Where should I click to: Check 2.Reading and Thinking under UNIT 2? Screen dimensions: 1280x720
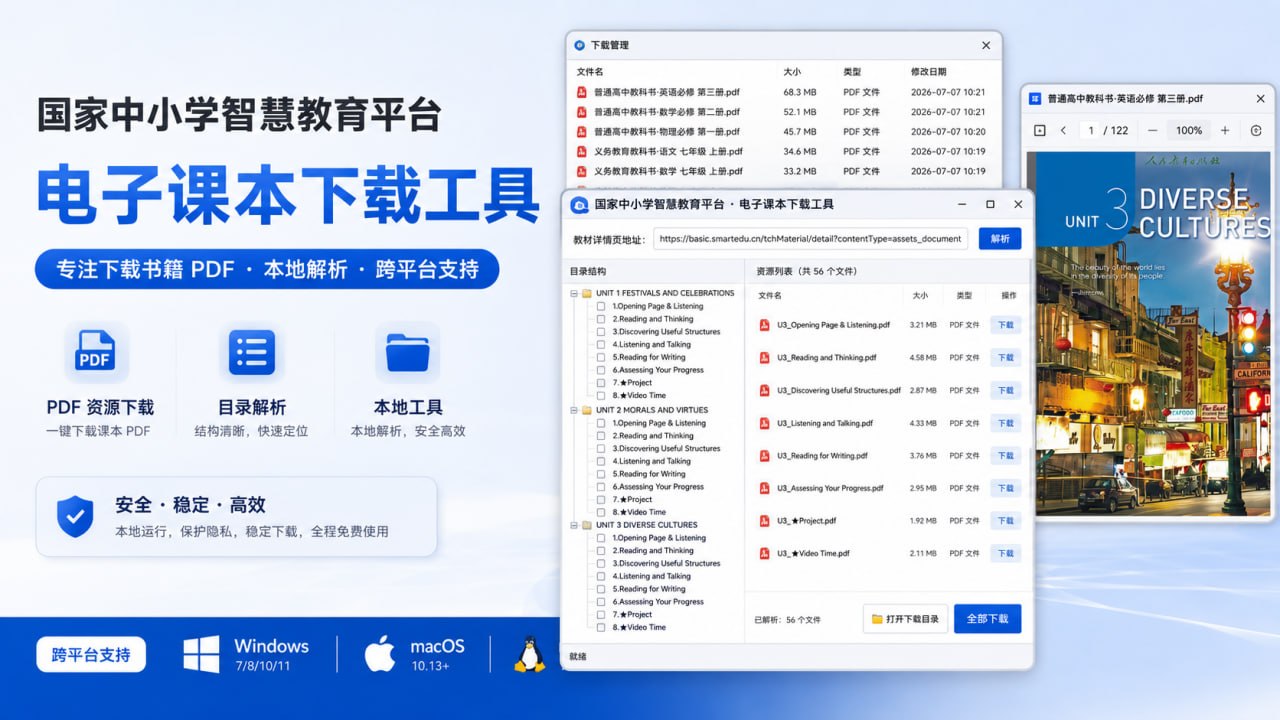601,436
